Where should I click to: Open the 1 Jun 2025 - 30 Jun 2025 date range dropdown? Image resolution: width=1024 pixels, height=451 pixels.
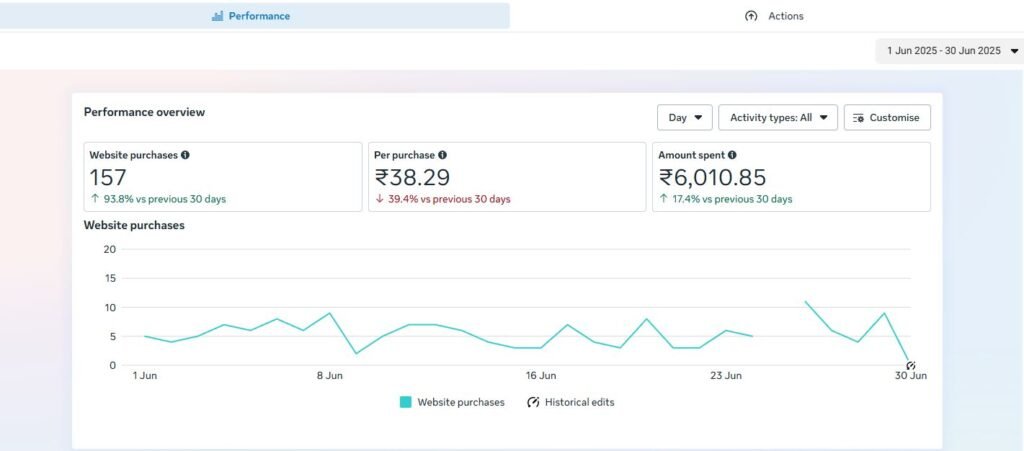point(949,50)
